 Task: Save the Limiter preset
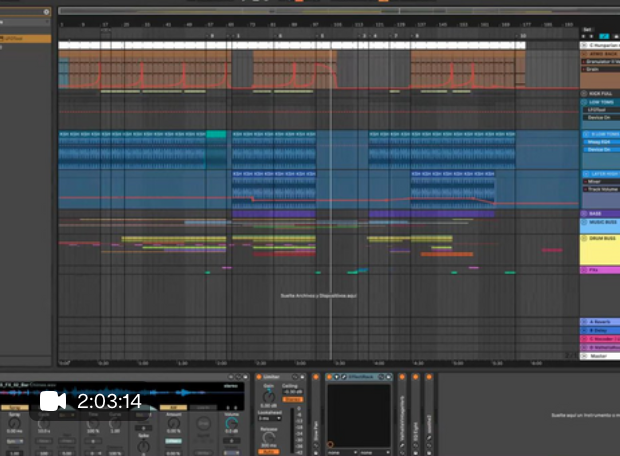302,377
